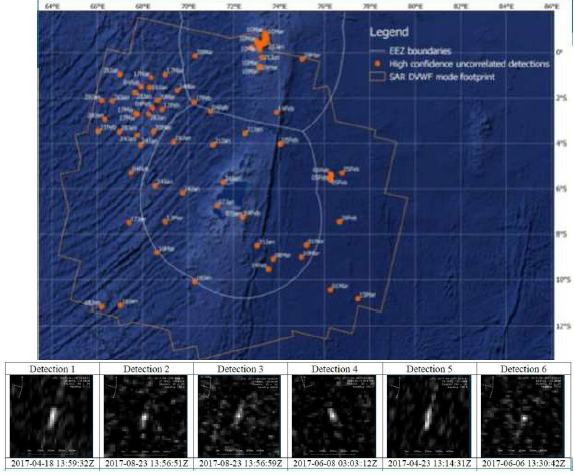Image resolution: width=574 pixels, height=475 pixels.
Task: Select timestamp 2017-06-06 13:30:42Z
Action: pyautogui.click(x=523, y=463)
